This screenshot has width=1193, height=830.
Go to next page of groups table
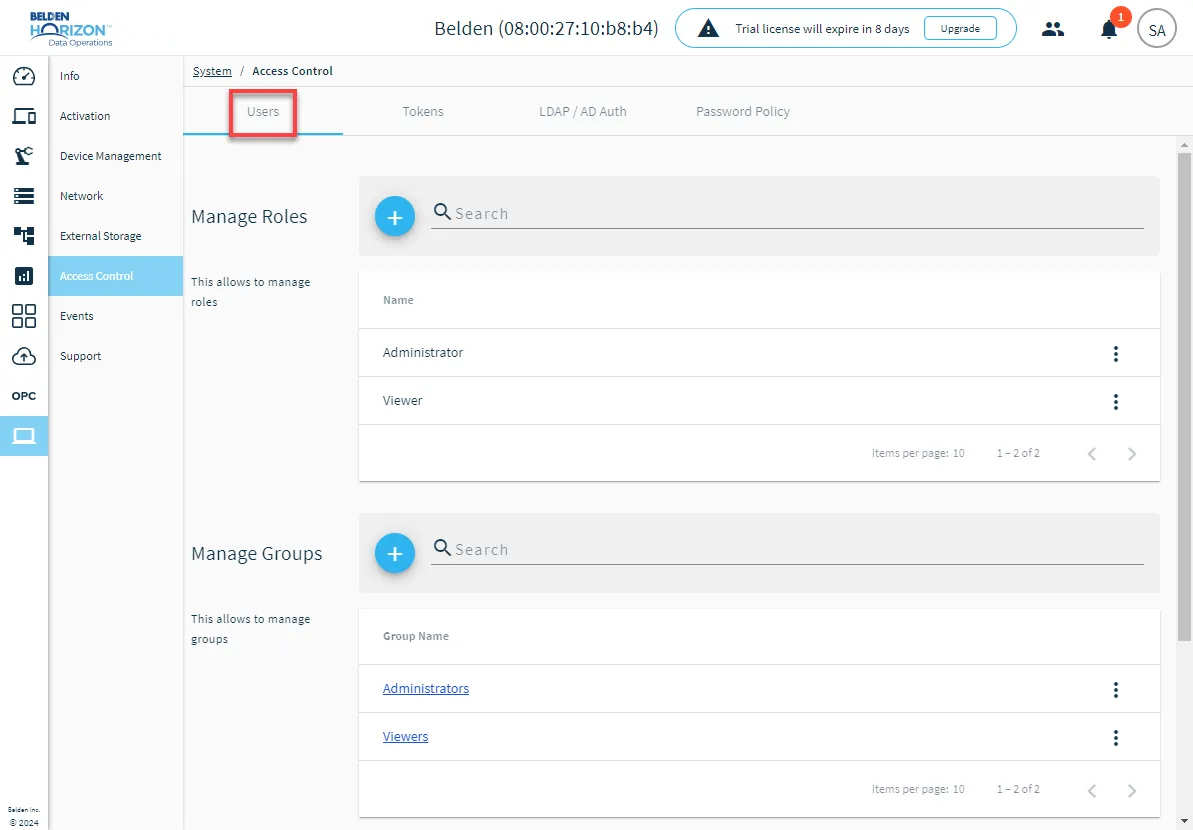coord(1131,790)
